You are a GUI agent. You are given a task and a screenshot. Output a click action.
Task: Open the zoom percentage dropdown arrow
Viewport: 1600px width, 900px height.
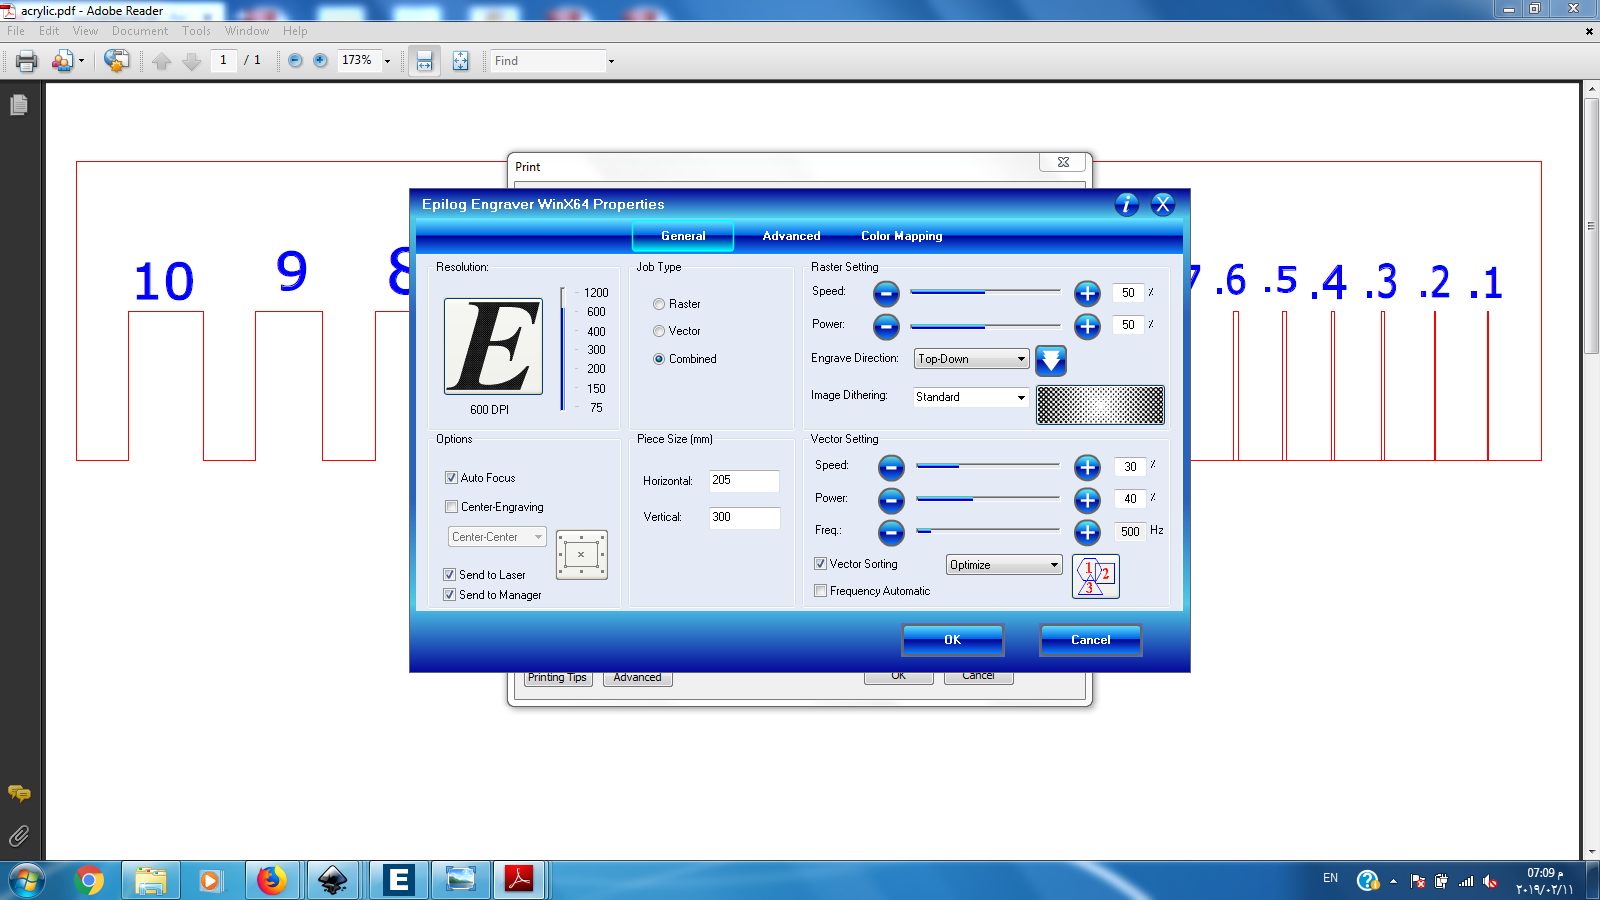click(387, 61)
